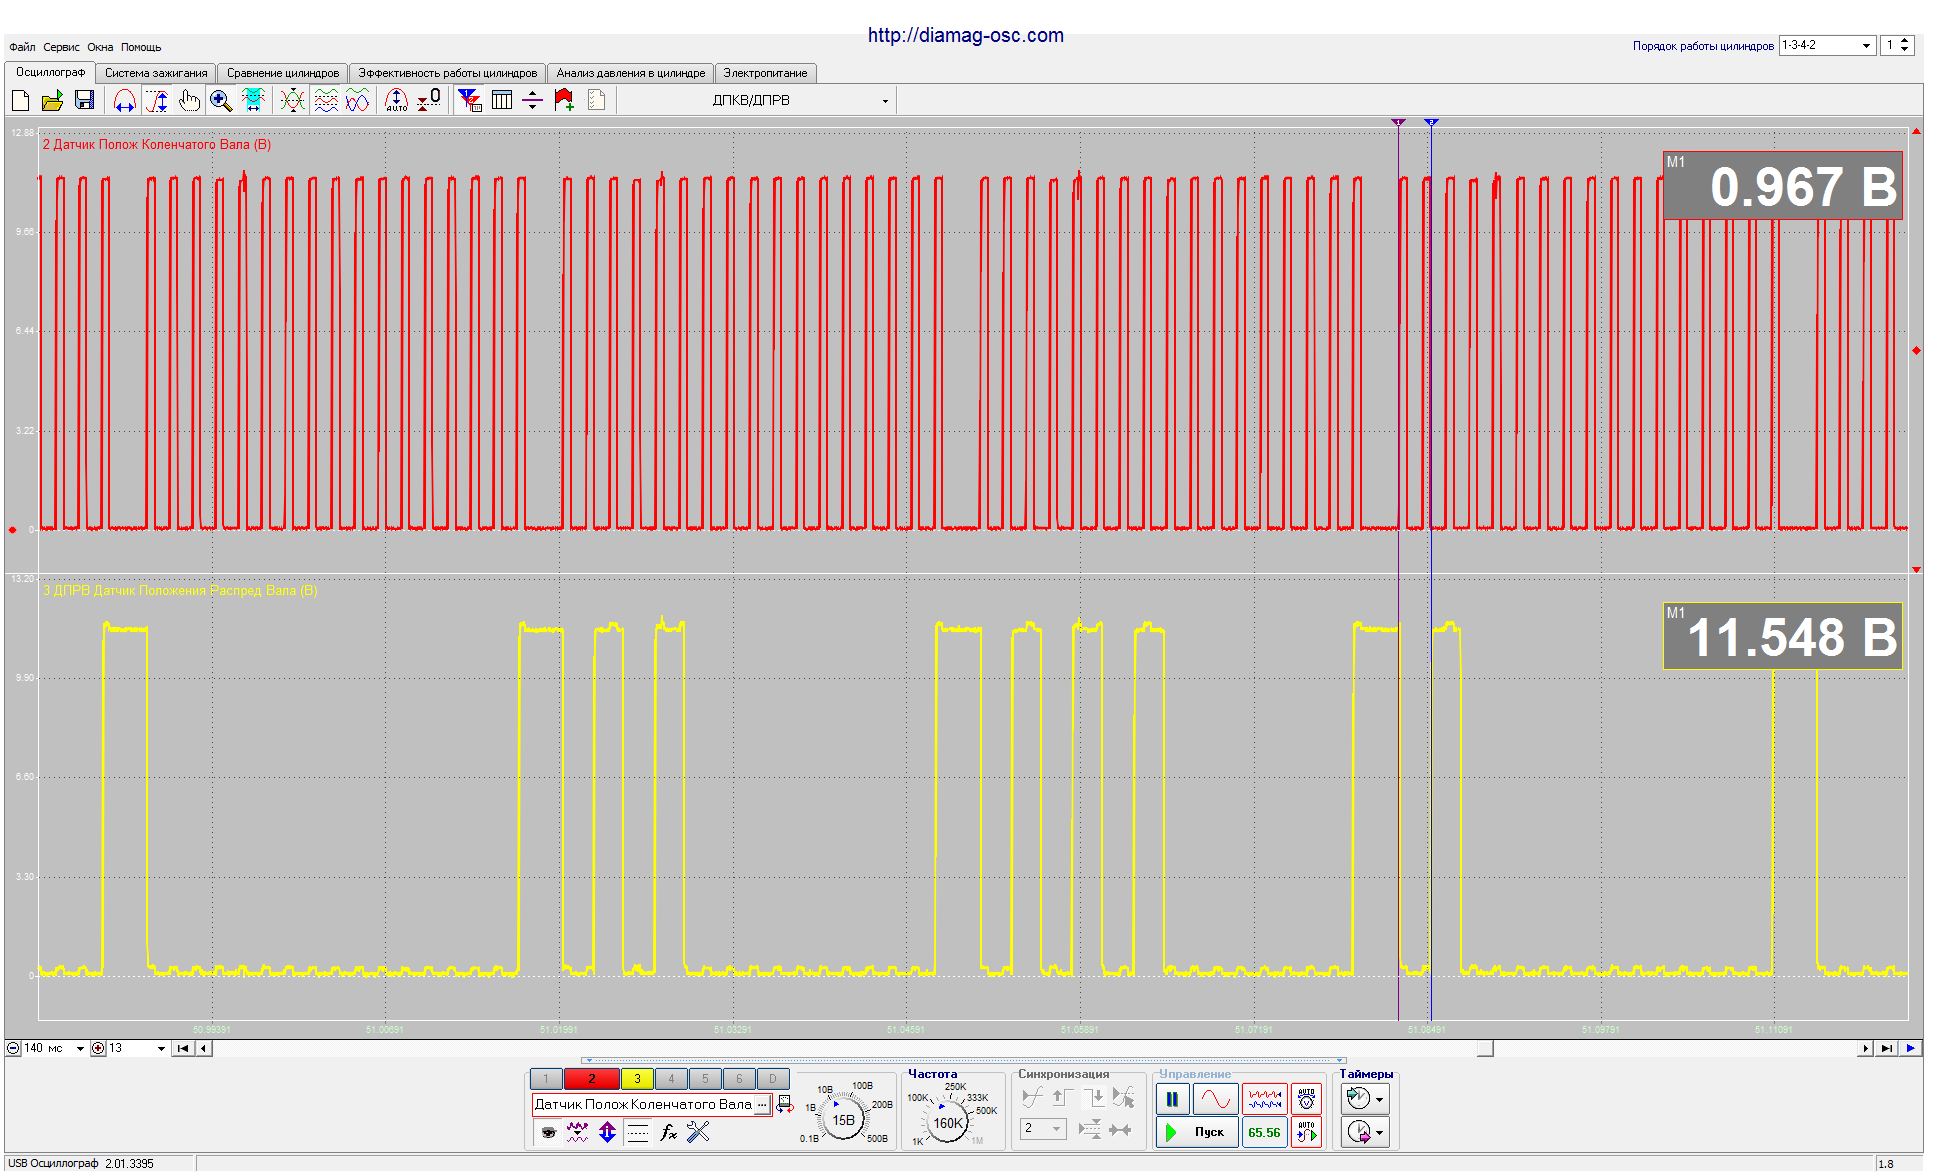
Task: Toggle the D digital channel button
Action: (773, 1079)
